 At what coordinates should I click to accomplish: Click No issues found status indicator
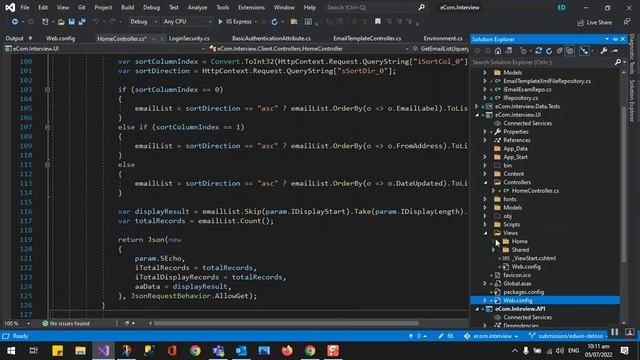66,323
